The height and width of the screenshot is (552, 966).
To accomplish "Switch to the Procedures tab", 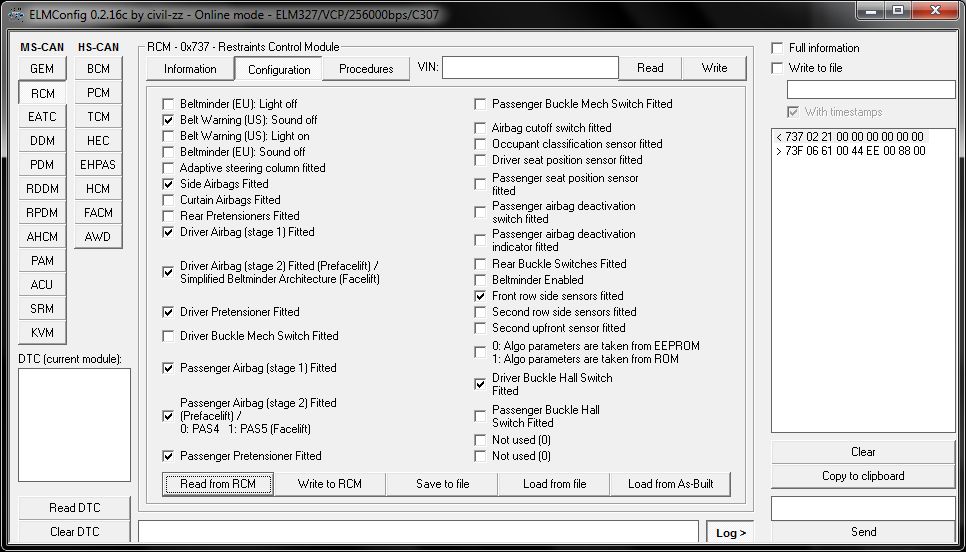I will point(366,69).
